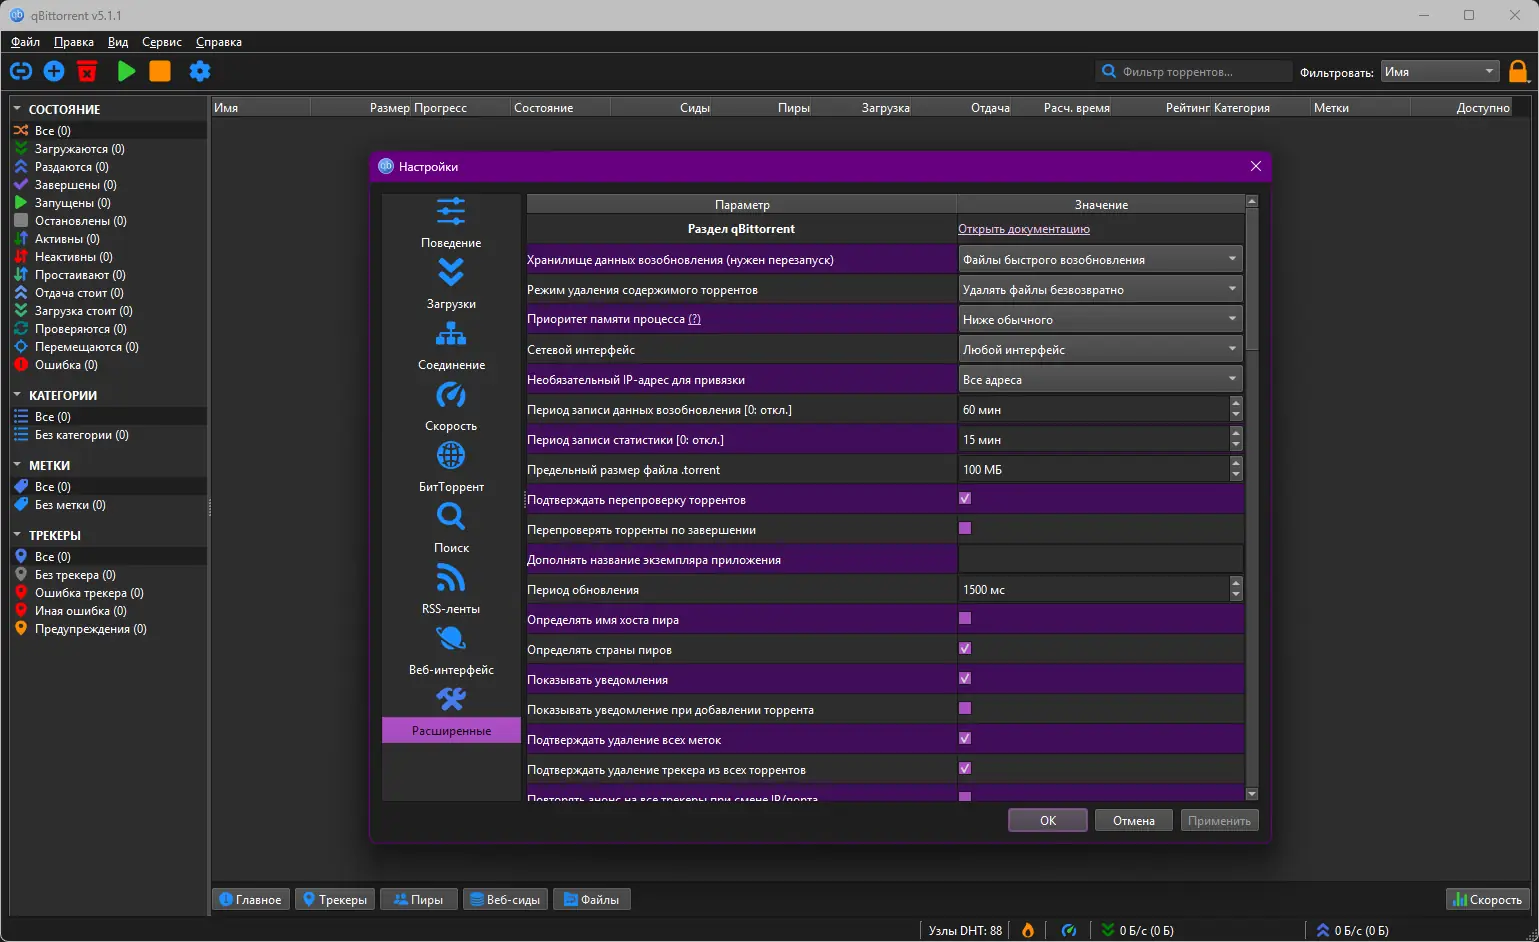The width and height of the screenshot is (1539, 942).
Task: Open the Поведение settings section
Action: pyautogui.click(x=451, y=224)
